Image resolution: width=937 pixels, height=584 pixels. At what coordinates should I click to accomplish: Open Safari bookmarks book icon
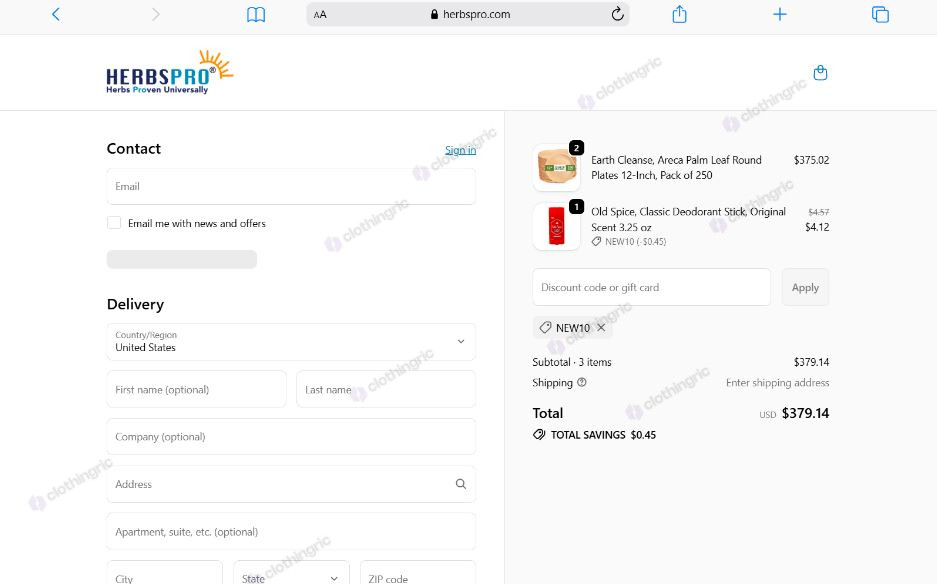tap(256, 14)
